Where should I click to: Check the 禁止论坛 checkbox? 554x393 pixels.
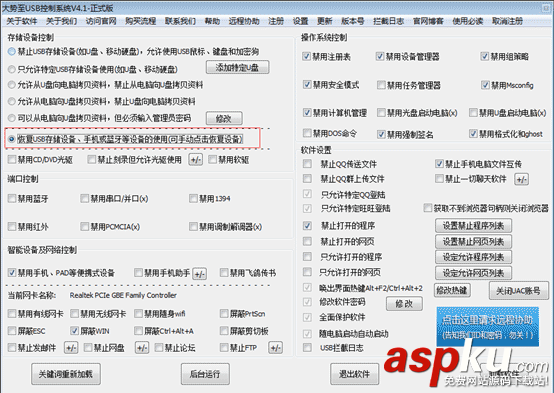[x=159, y=348]
